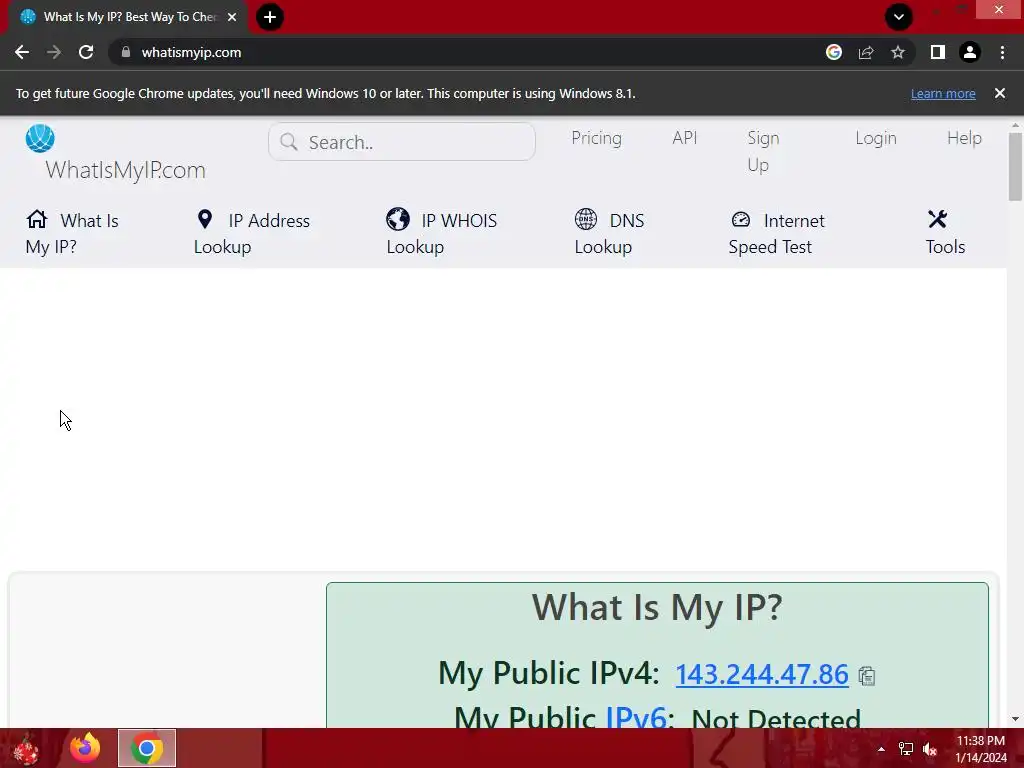Open the Pricing page
The height and width of the screenshot is (768, 1024).
tap(596, 138)
